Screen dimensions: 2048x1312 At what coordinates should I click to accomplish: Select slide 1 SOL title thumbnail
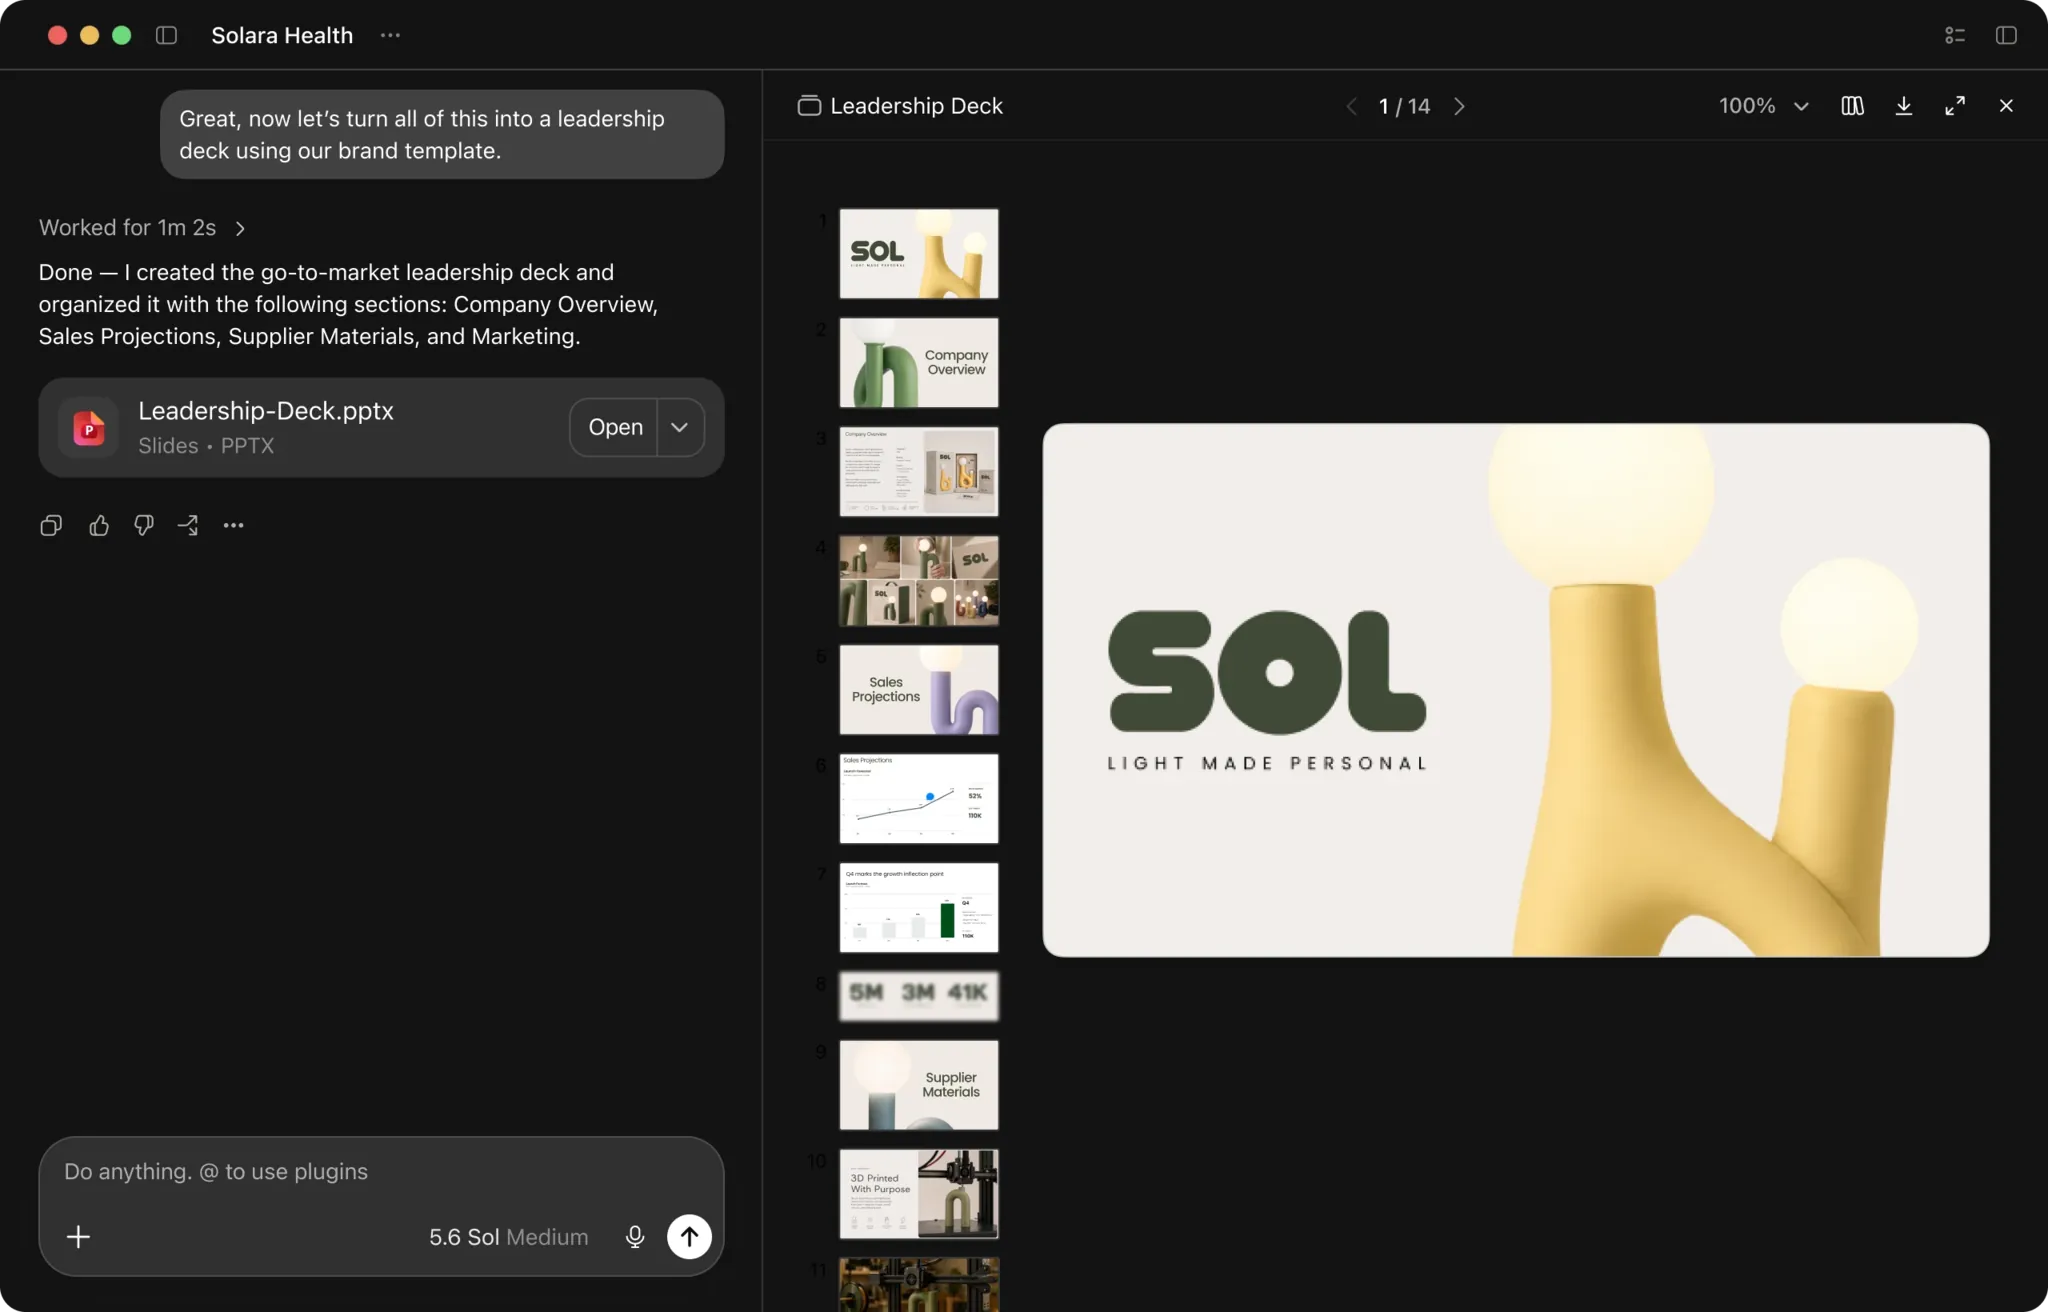pos(918,254)
